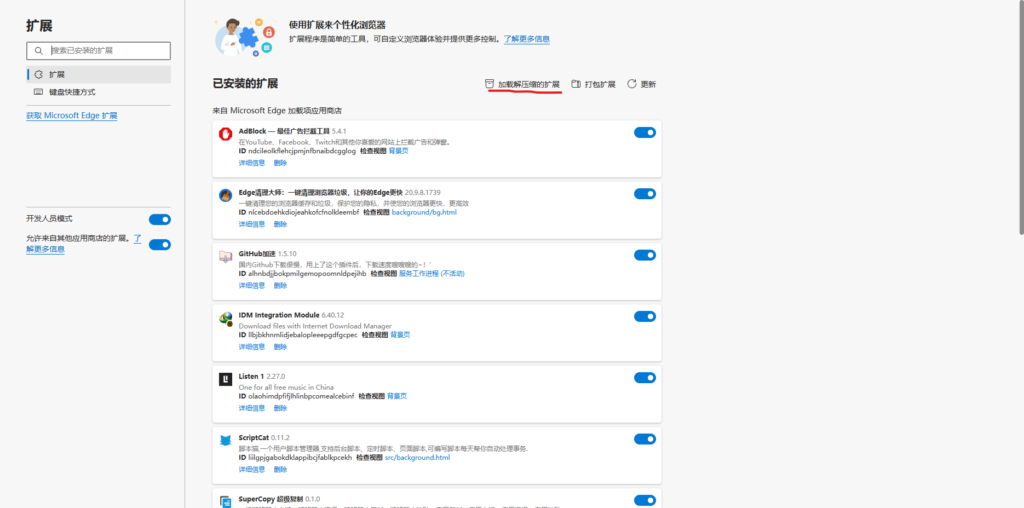Open Listen 1 背景页 link

[397, 396]
